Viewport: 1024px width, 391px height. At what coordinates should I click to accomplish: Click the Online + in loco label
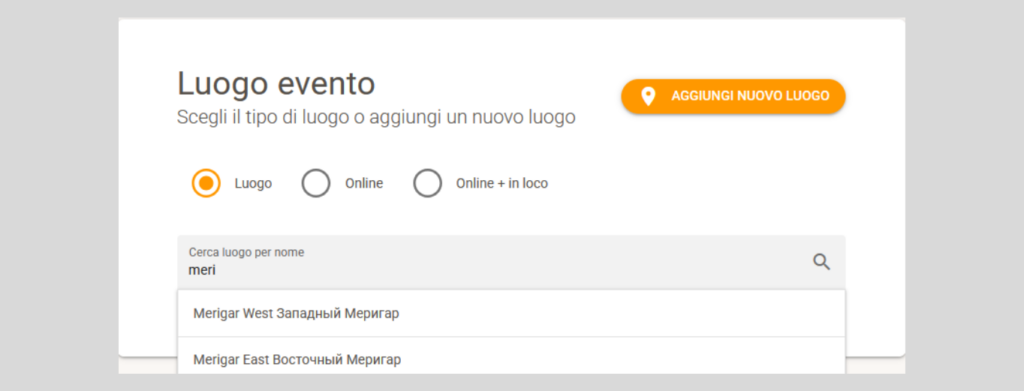click(502, 183)
